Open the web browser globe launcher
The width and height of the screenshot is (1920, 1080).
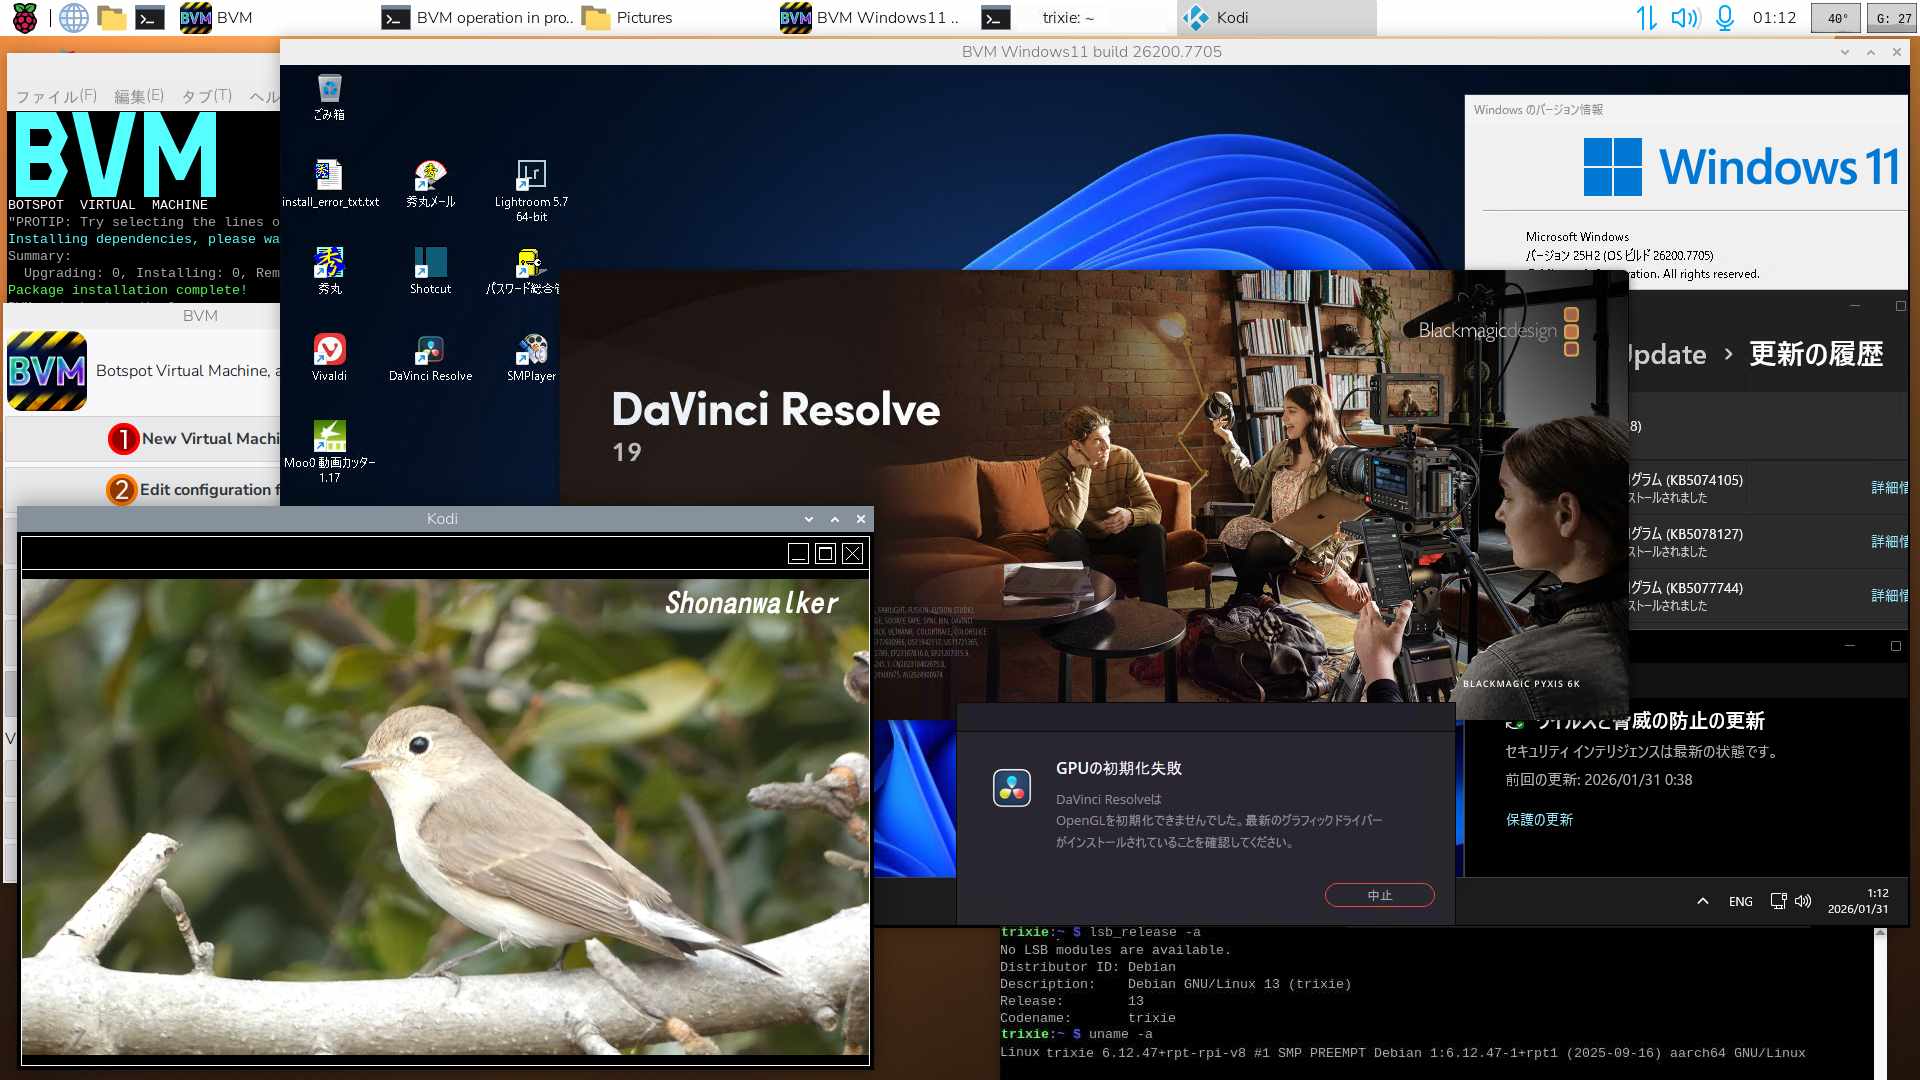coord(73,17)
